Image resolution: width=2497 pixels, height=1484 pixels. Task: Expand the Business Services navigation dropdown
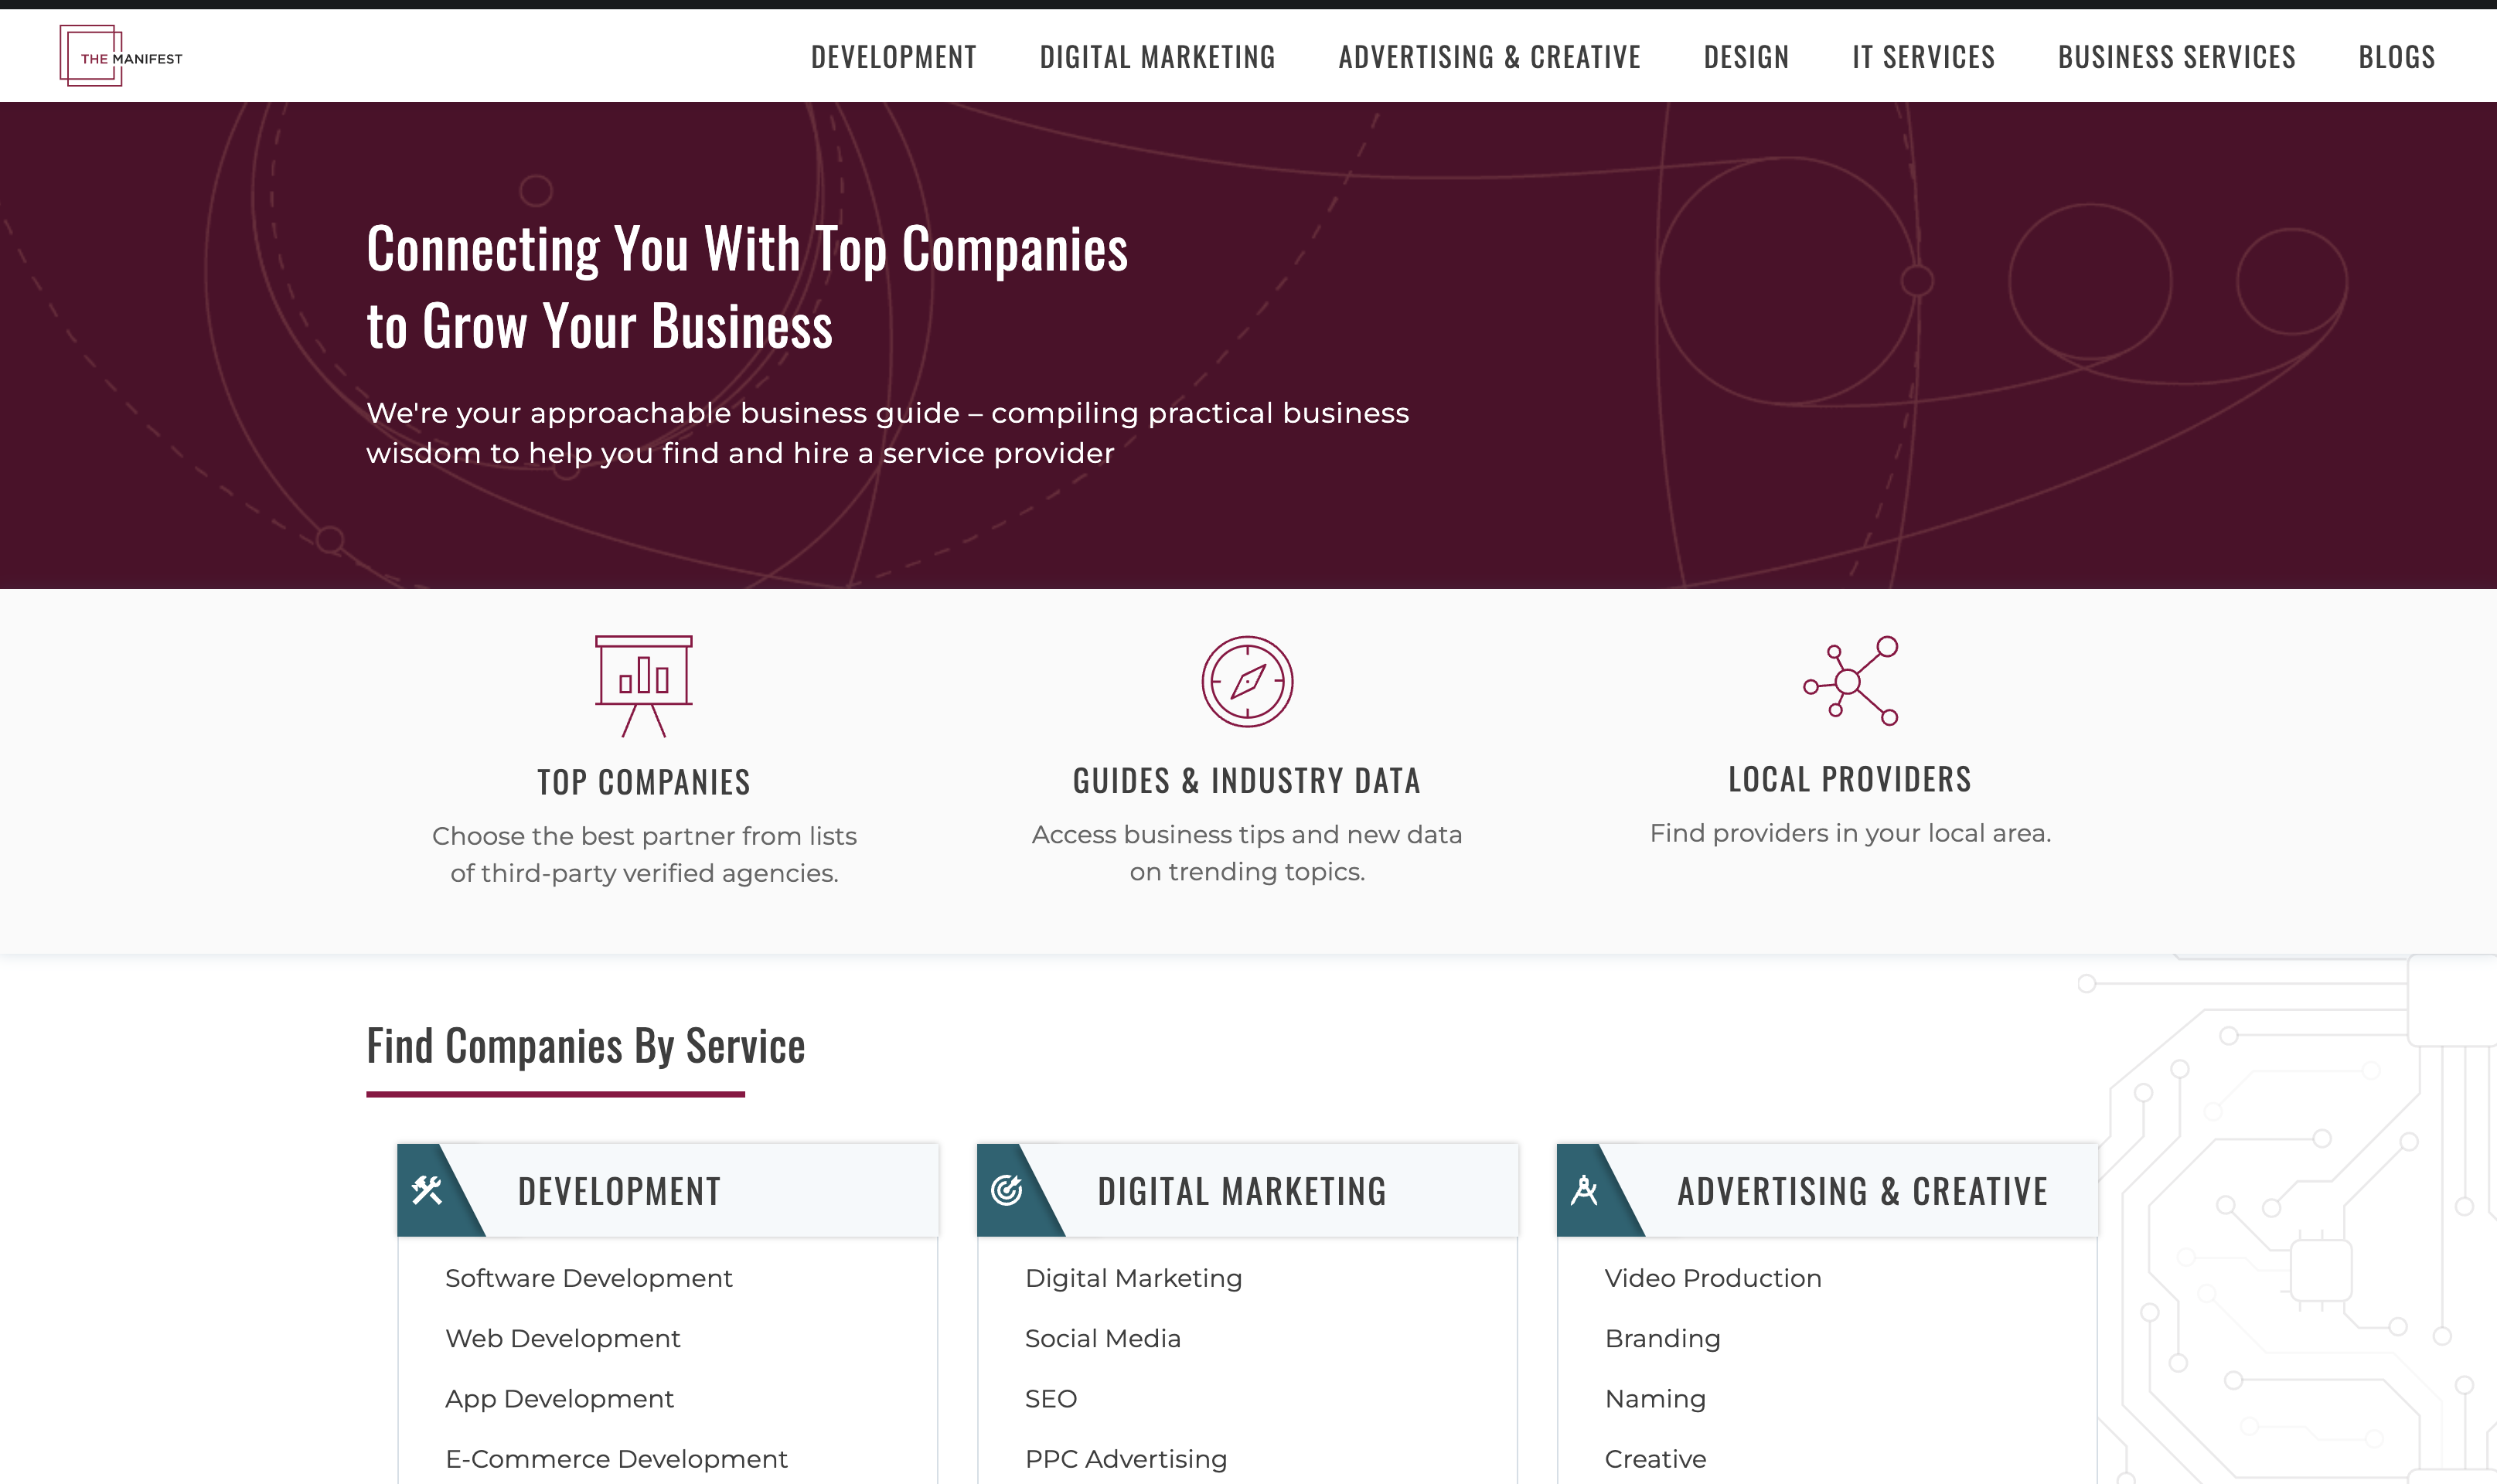coord(2177,56)
